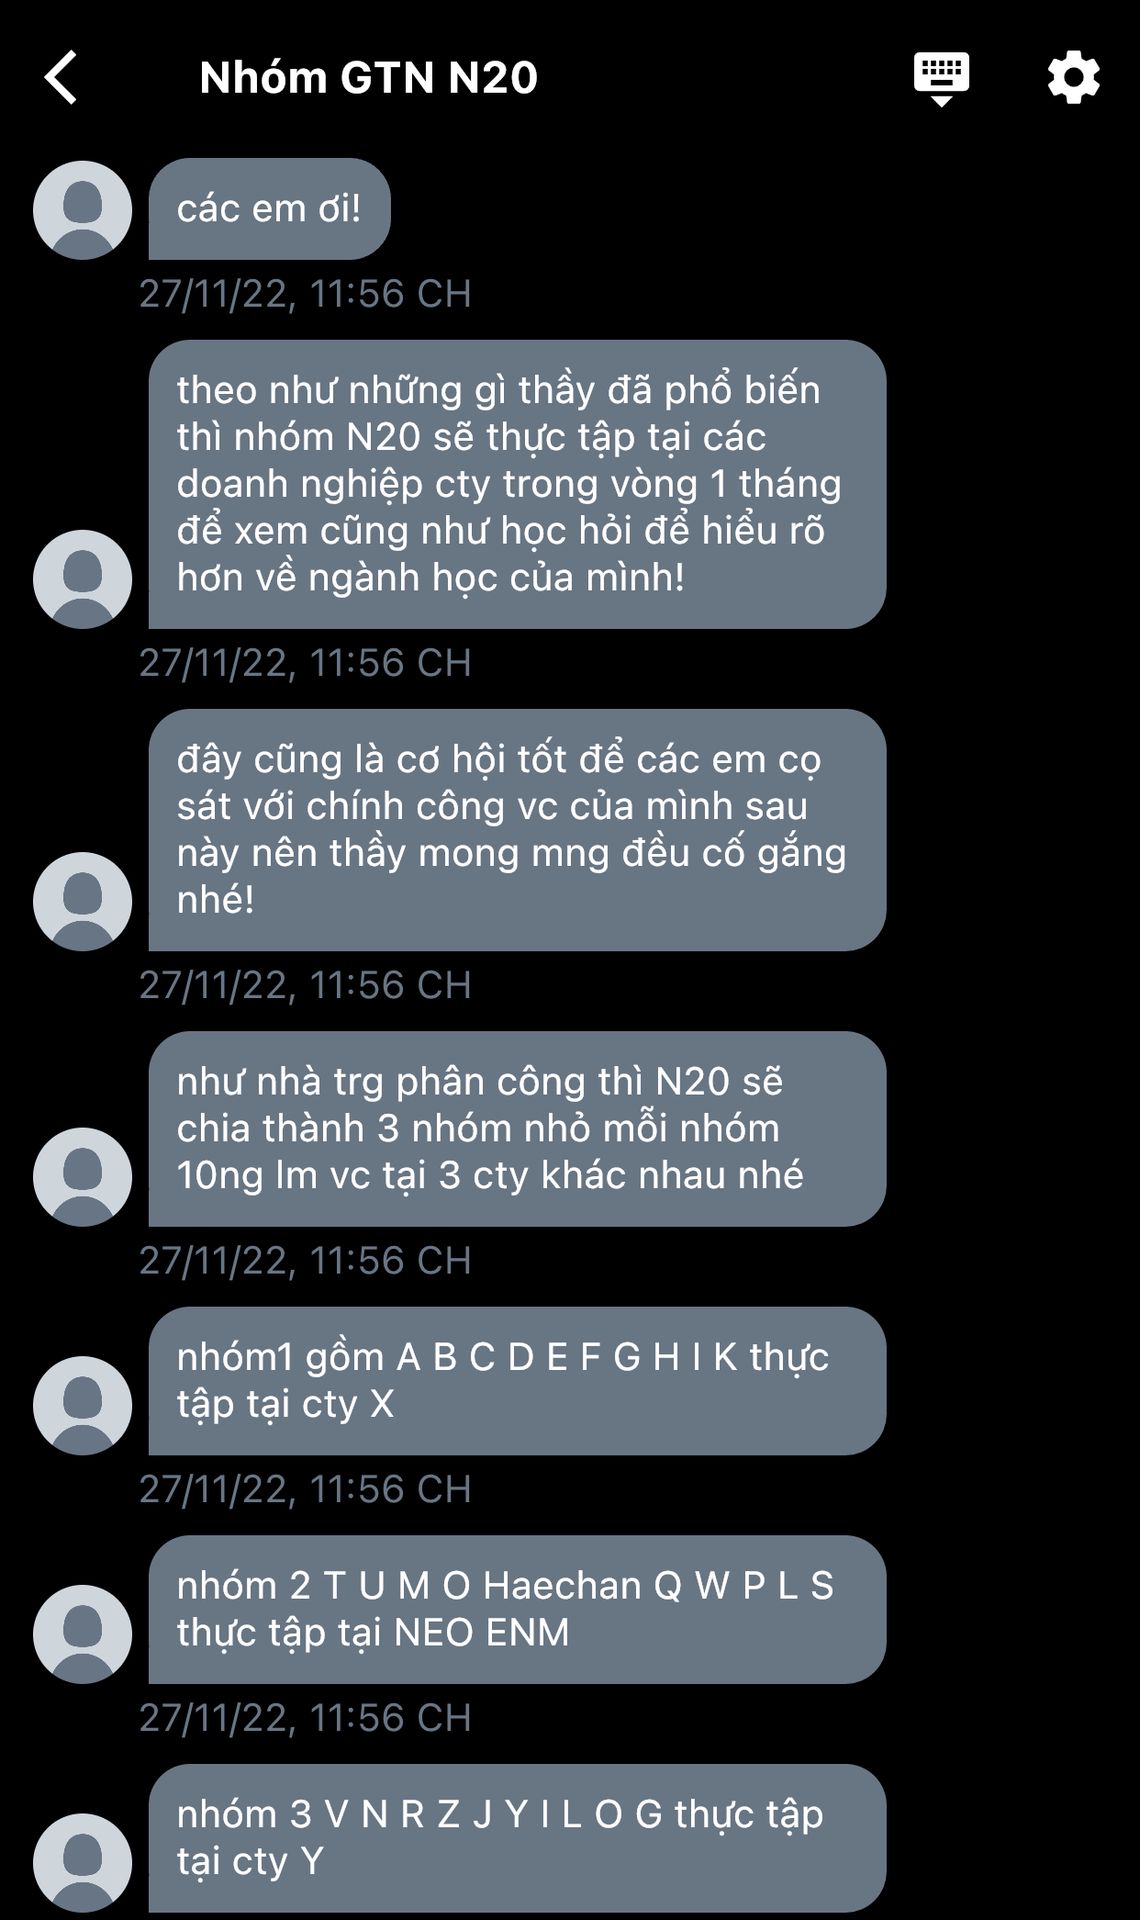Select the "nhóm1 gồm A B C" bubble
The image size is (1140, 1920).
[516, 1381]
